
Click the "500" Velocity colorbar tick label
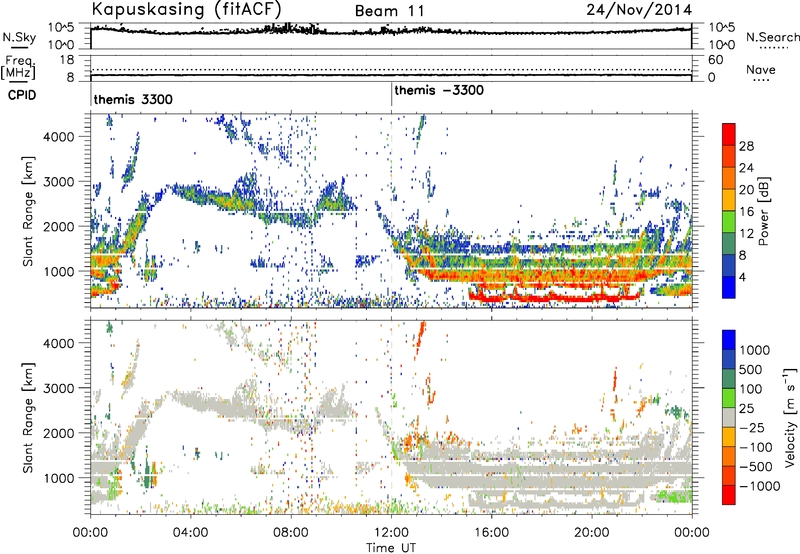pos(750,369)
